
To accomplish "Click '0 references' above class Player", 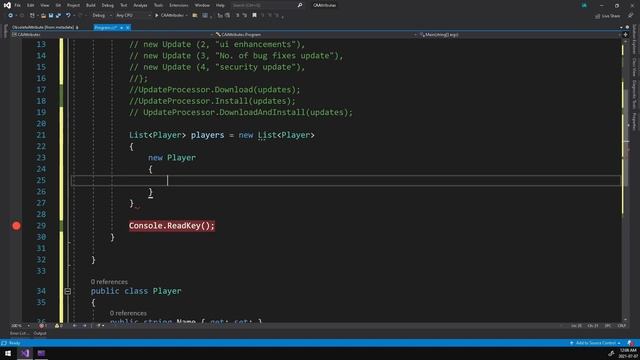I will [109, 282].
